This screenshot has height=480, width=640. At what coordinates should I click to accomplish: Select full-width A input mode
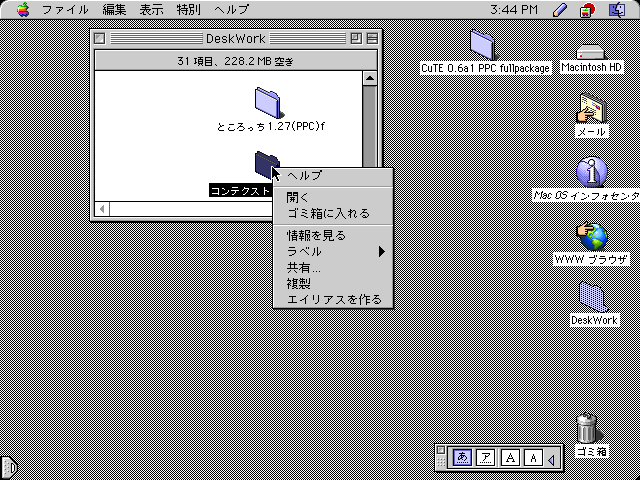[x=510, y=458]
